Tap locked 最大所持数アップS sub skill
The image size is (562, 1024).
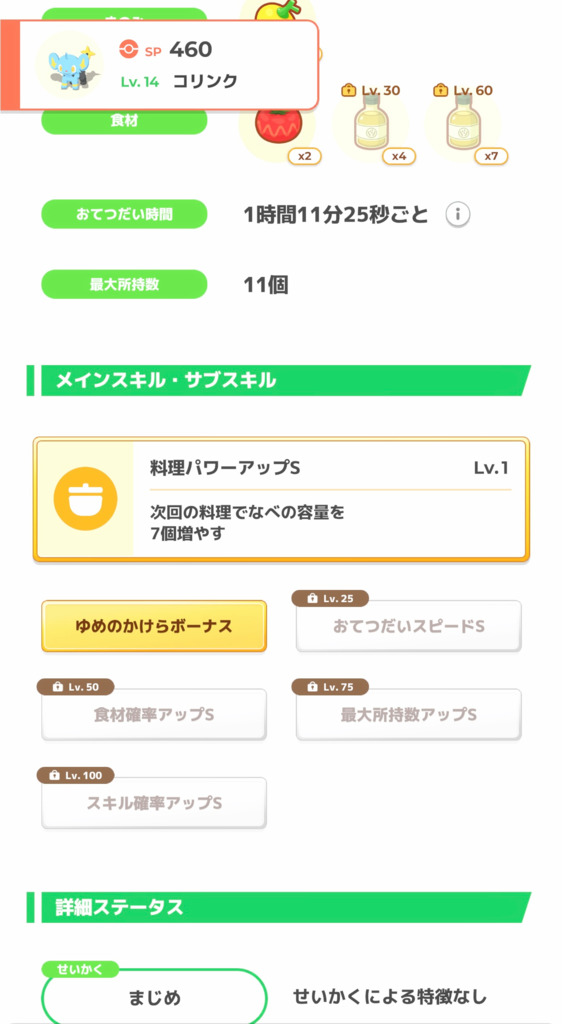click(409, 714)
